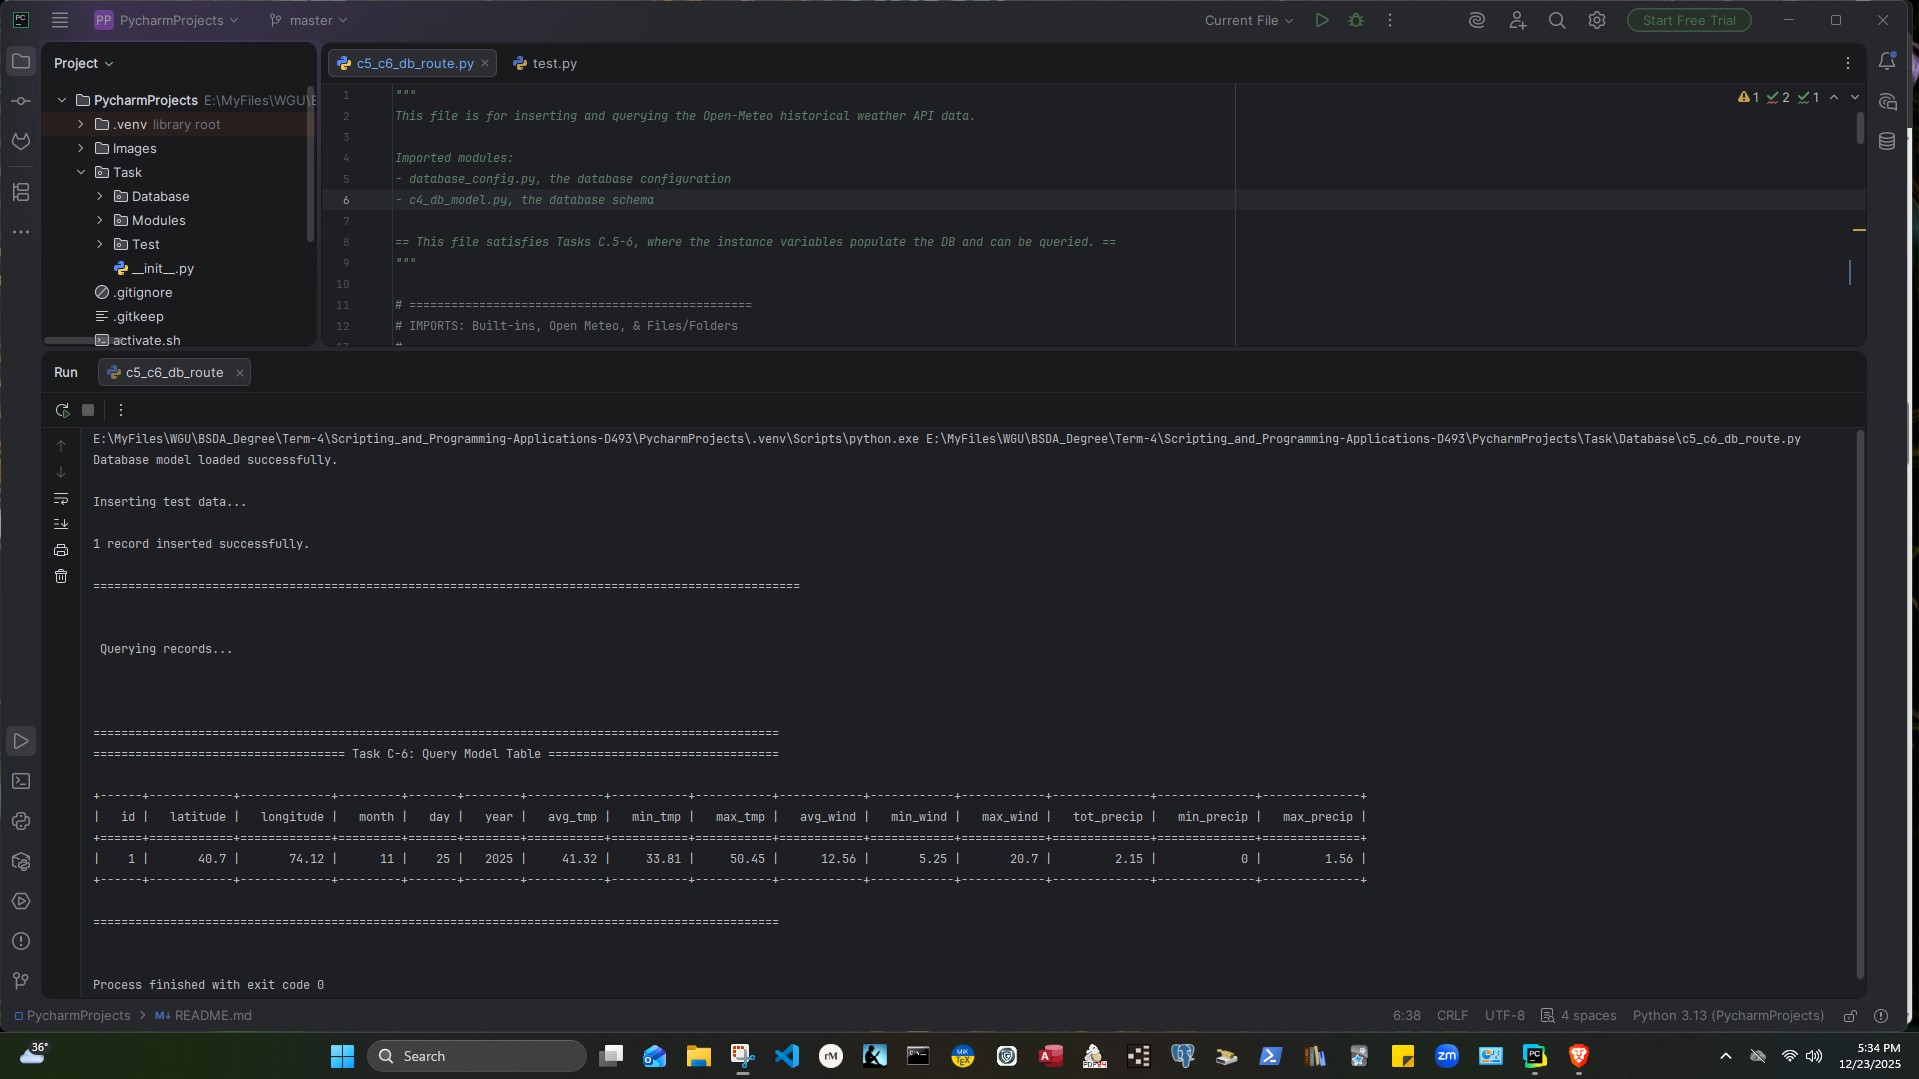Open the Python Packages tool window

click(21, 861)
